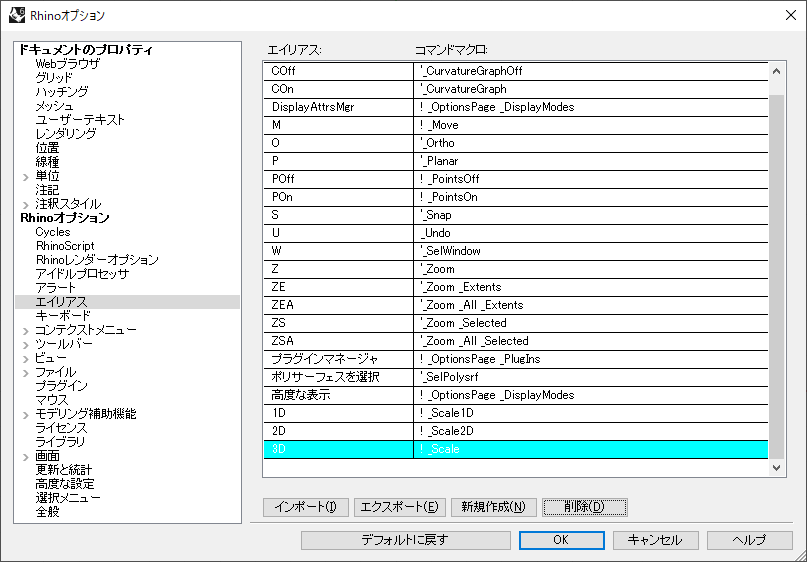The image size is (807, 562).
Task: Click the キャンセル button
Action: click(655, 540)
